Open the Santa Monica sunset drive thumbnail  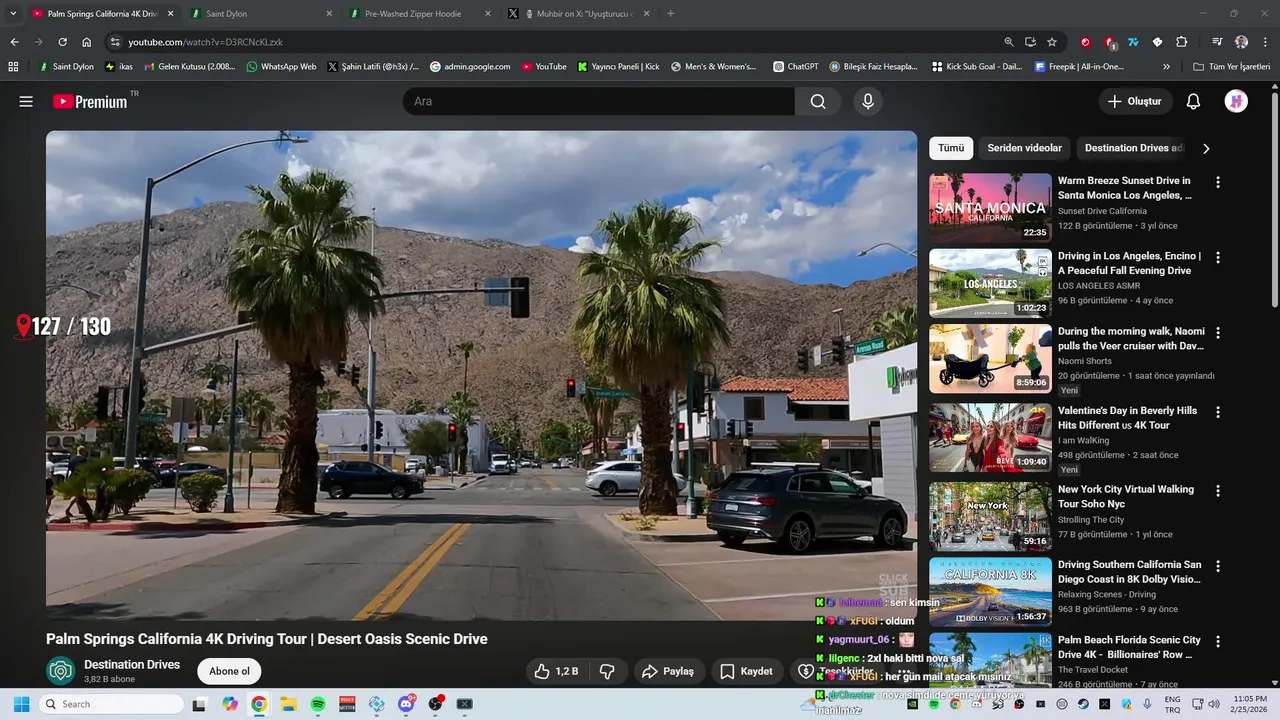990,208
